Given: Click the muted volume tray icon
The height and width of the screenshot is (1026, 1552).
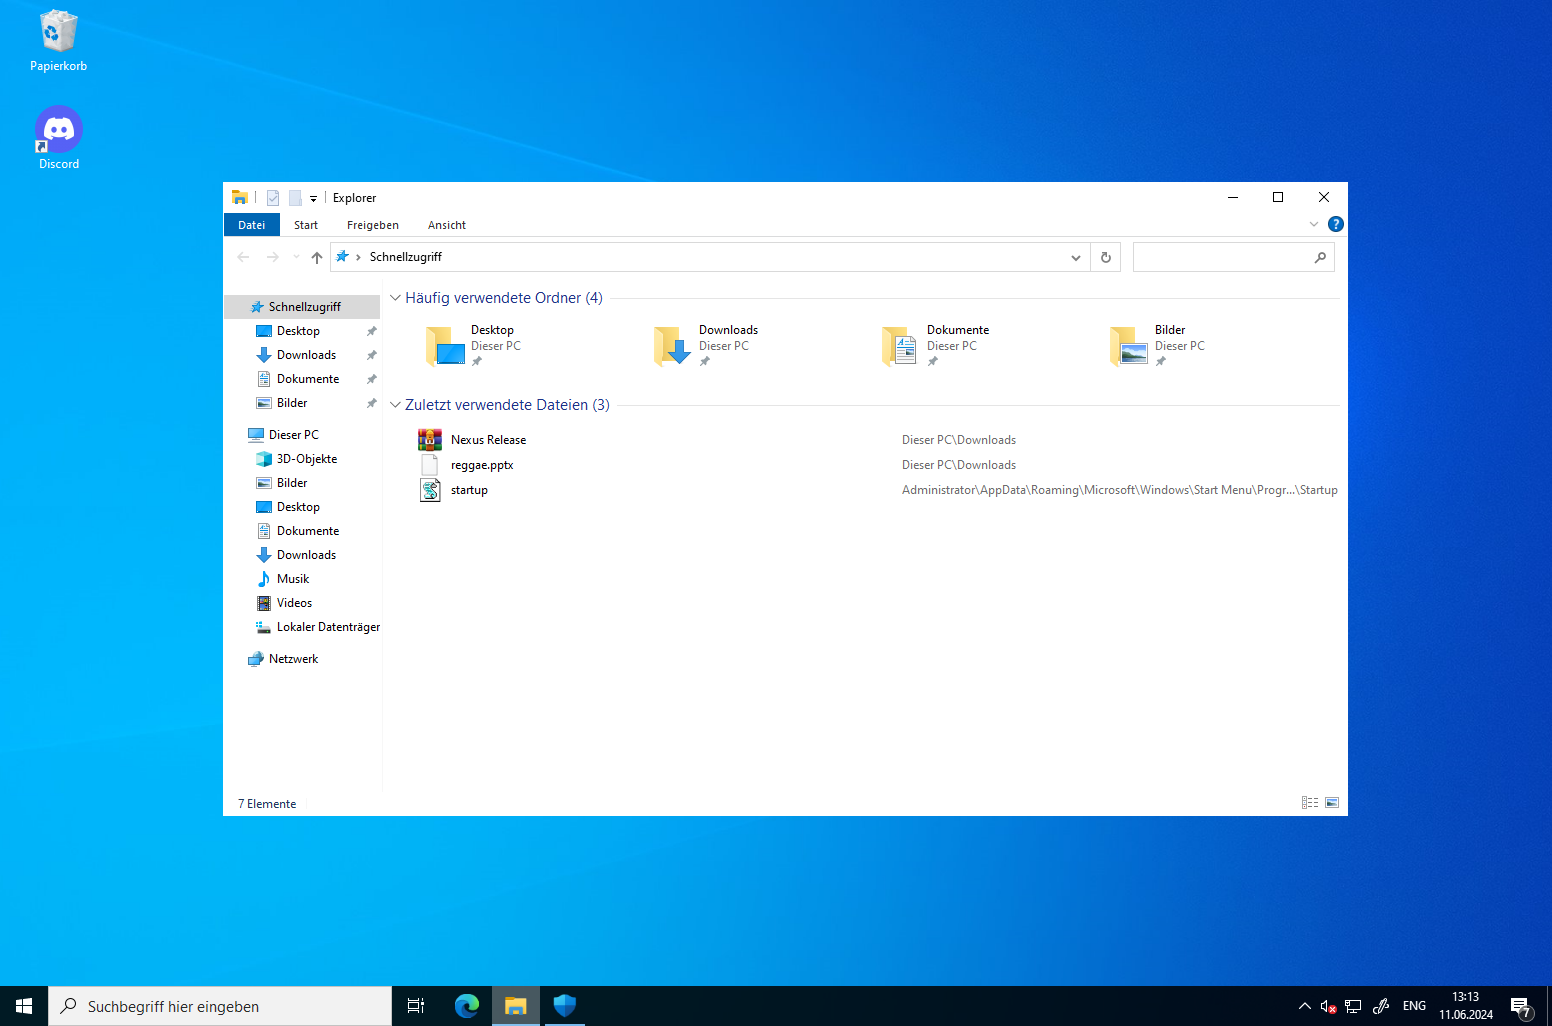Looking at the screenshot, I should [1328, 1006].
